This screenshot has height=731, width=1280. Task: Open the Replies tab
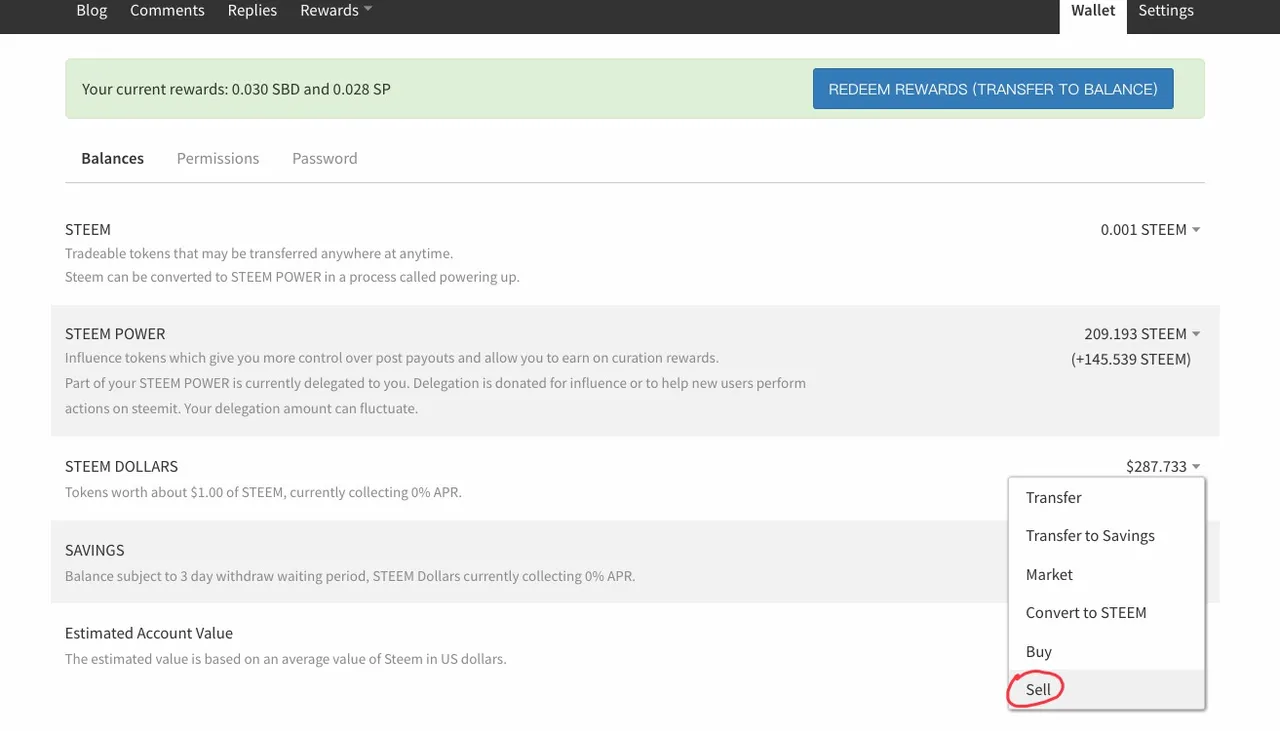coord(252,10)
